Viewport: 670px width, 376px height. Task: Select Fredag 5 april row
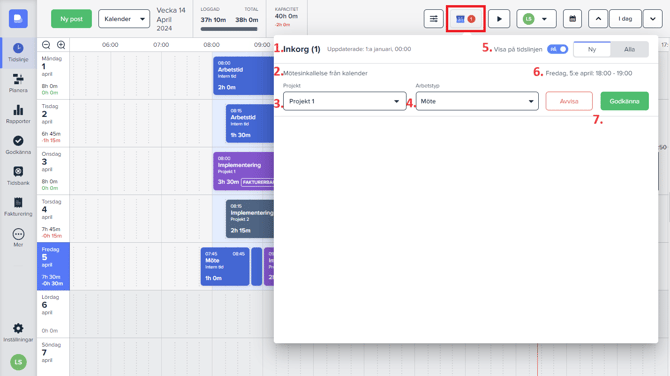pos(53,267)
